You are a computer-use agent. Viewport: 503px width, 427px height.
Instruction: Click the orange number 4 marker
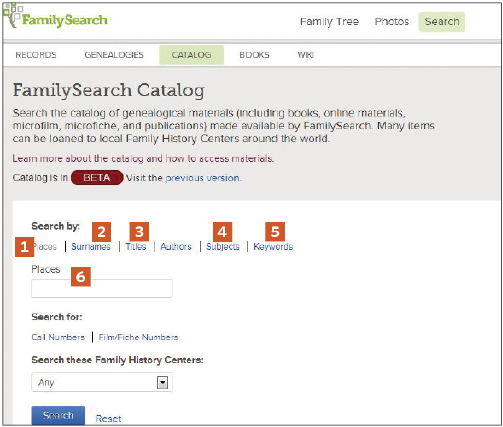(222, 232)
